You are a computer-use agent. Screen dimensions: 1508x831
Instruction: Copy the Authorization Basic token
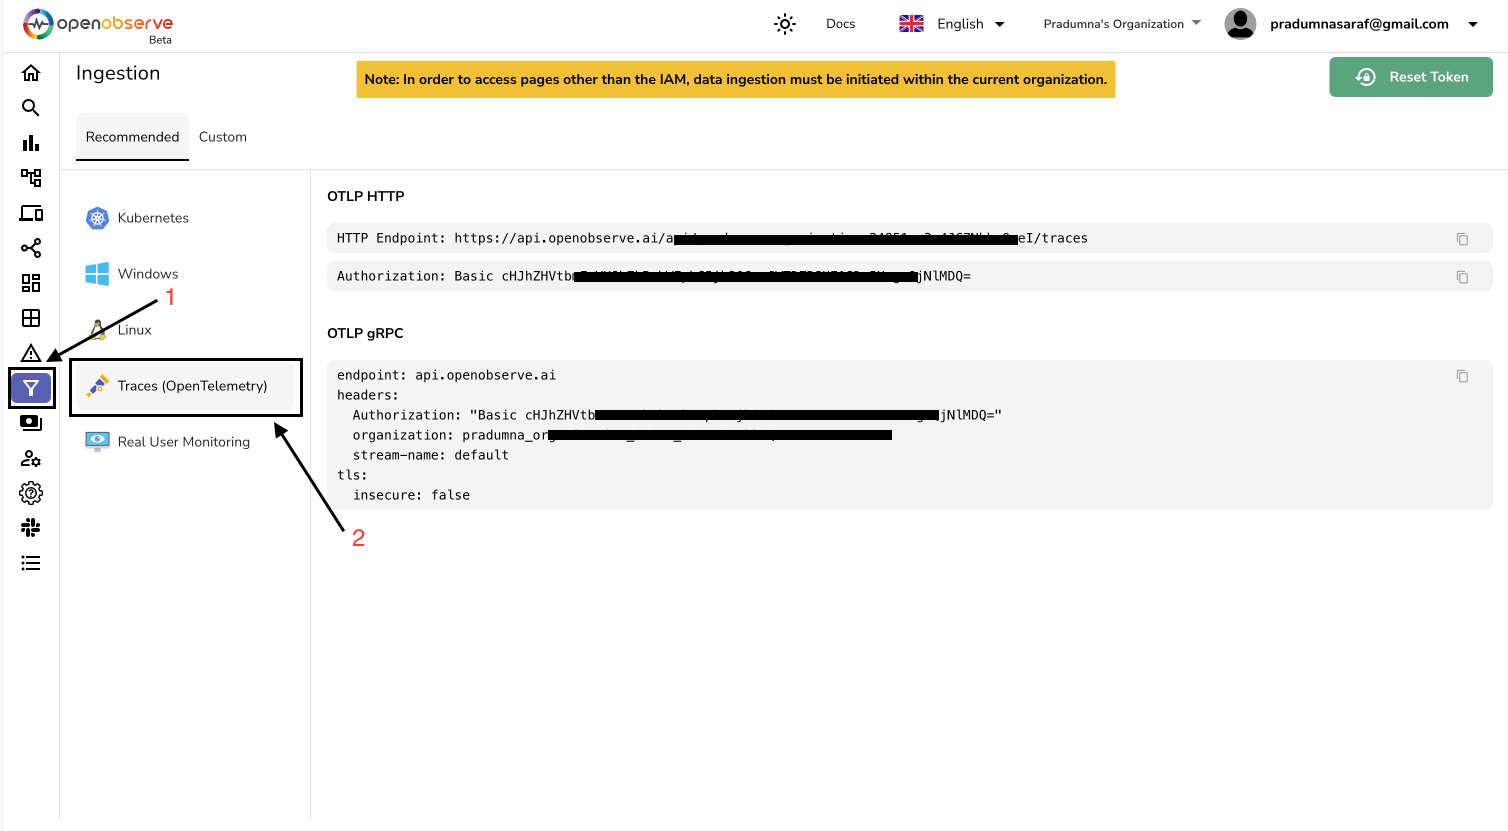(1462, 277)
